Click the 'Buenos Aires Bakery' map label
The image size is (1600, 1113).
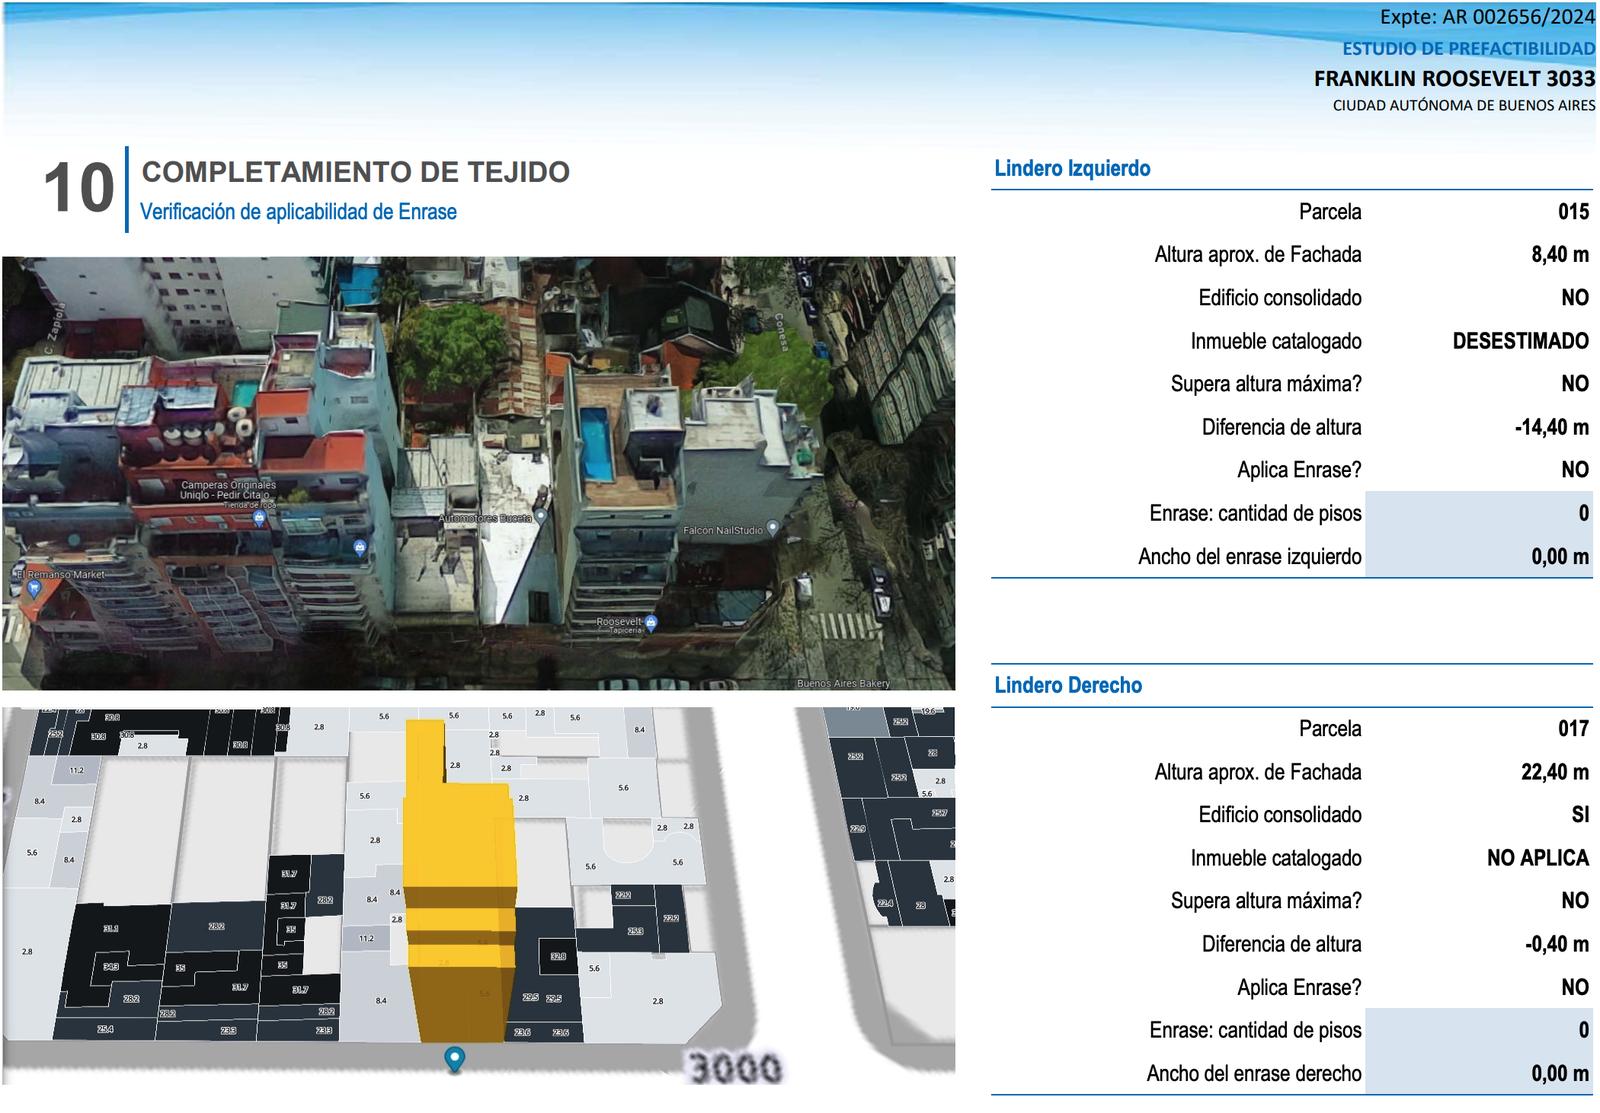[843, 684]
